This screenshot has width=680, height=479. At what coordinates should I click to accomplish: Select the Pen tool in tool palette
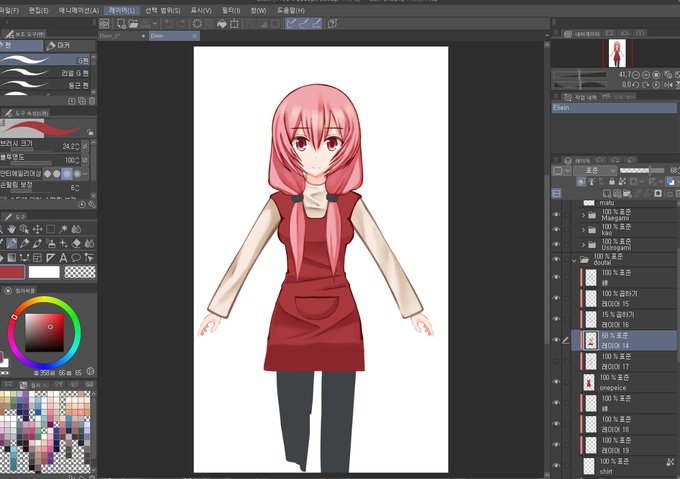click(12, 244)
